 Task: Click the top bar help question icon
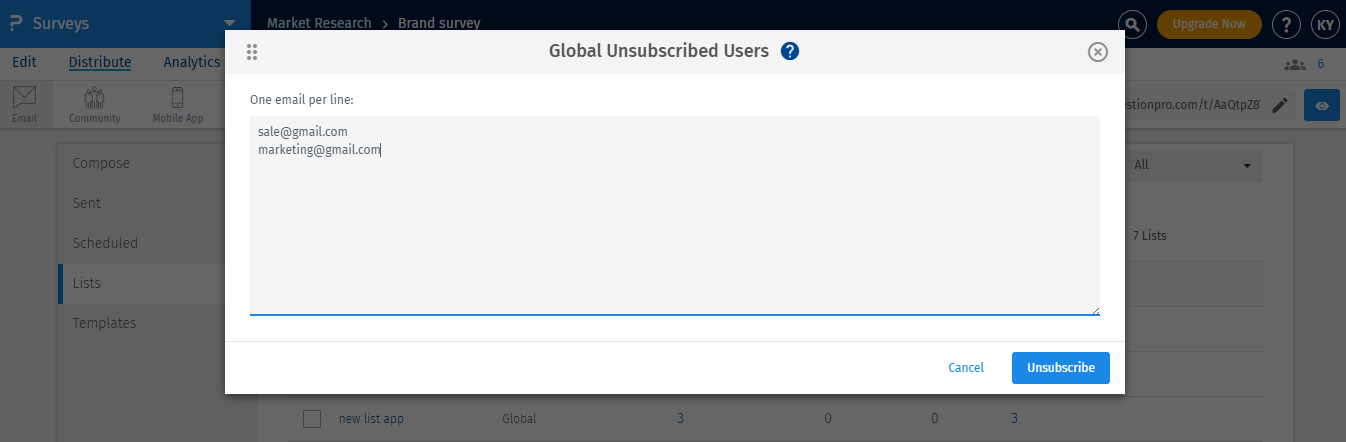point(1285,24)
